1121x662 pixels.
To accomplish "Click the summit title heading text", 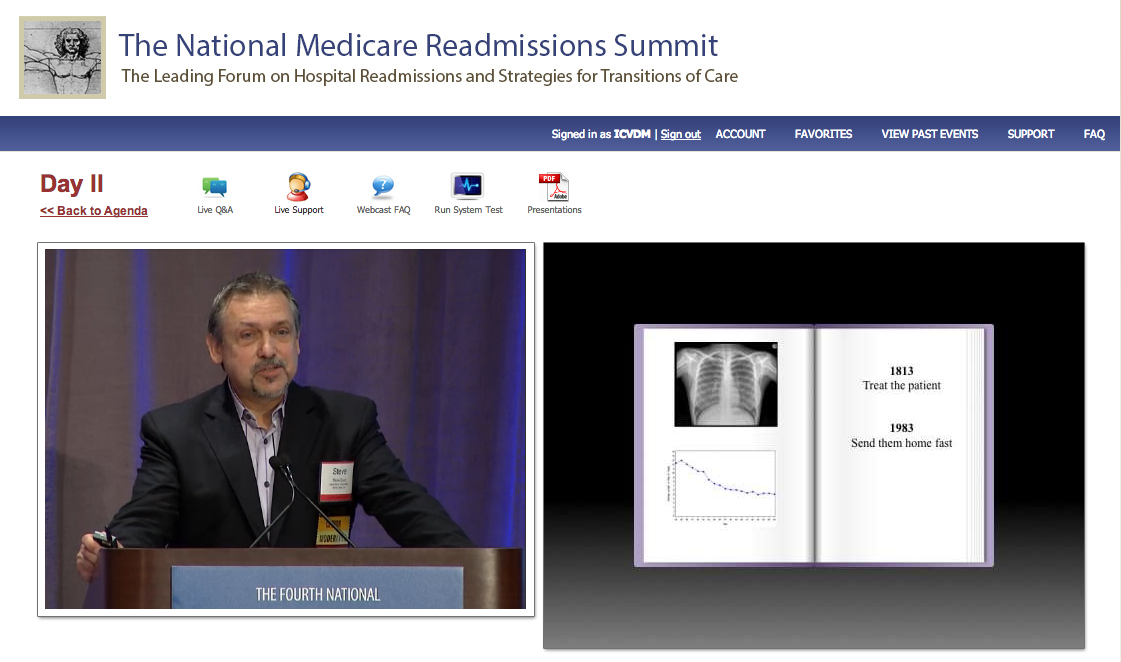I will 418,45.
